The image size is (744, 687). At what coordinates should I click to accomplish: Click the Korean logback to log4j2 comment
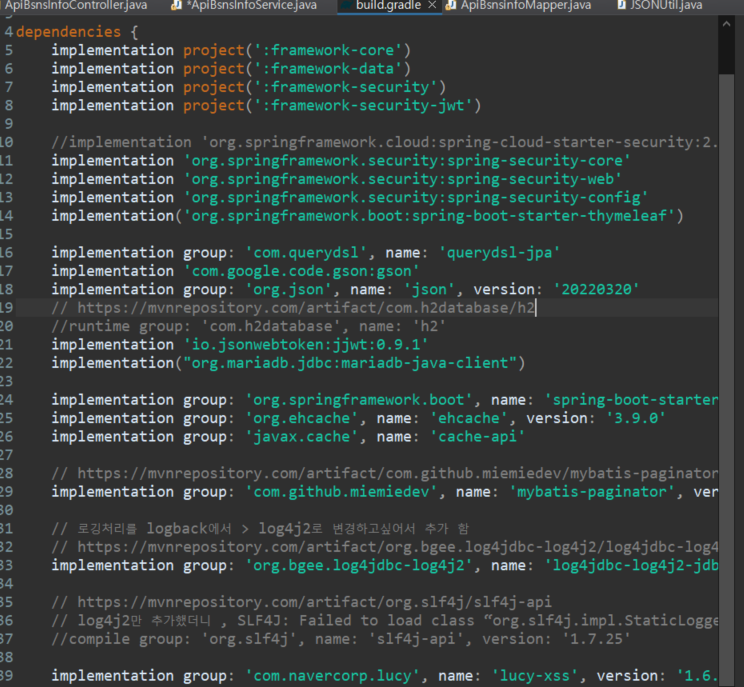tap(260, 529)
